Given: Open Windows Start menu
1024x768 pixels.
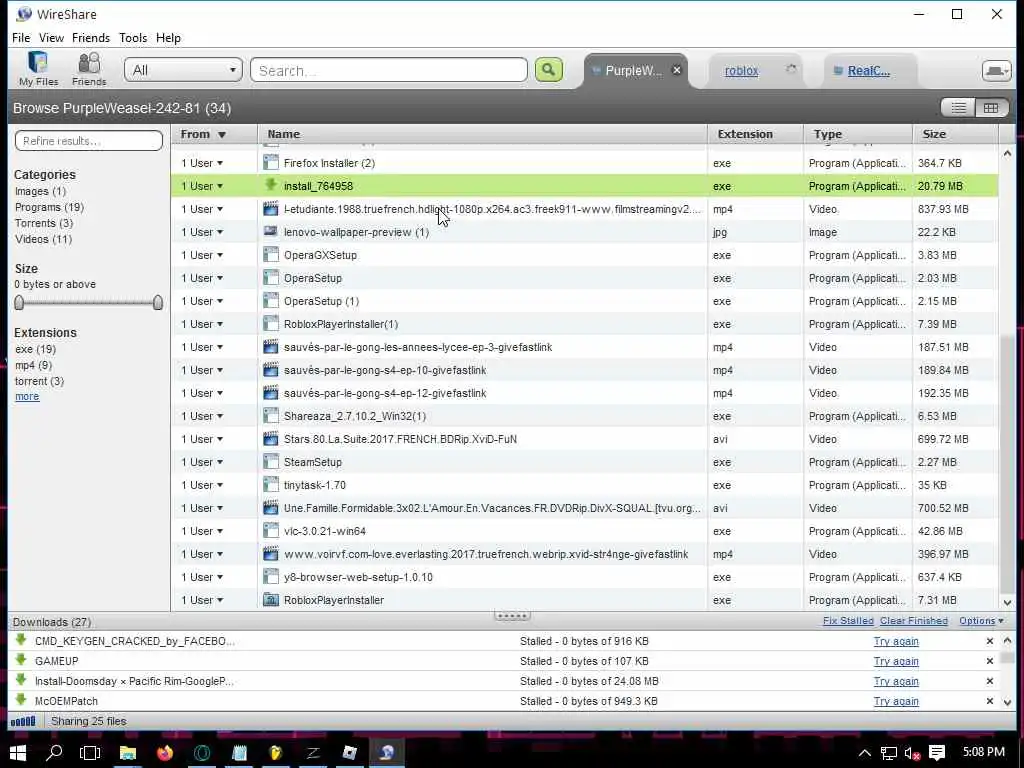Looking at the screenshot, I should tap(18, 752).
